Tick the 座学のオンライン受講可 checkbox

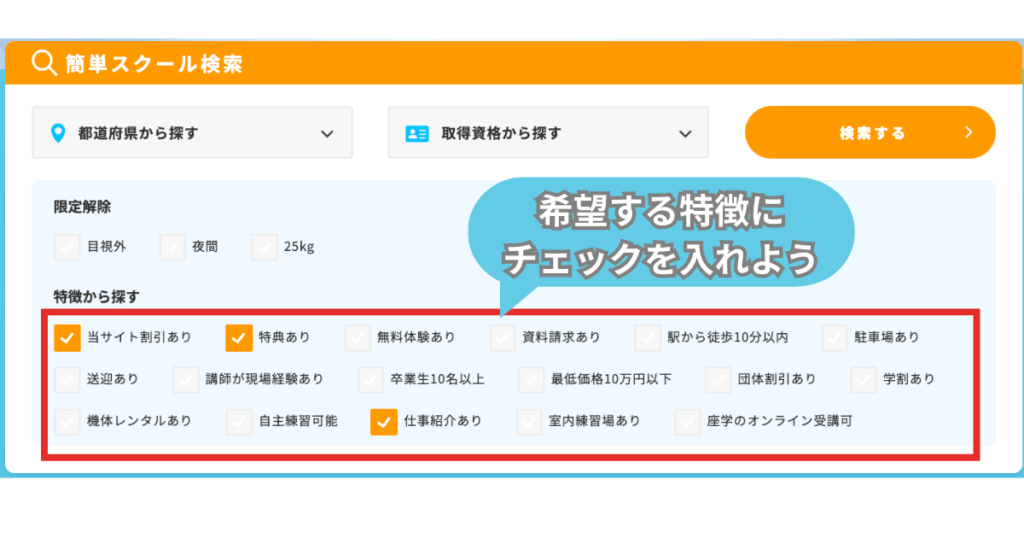688,422
